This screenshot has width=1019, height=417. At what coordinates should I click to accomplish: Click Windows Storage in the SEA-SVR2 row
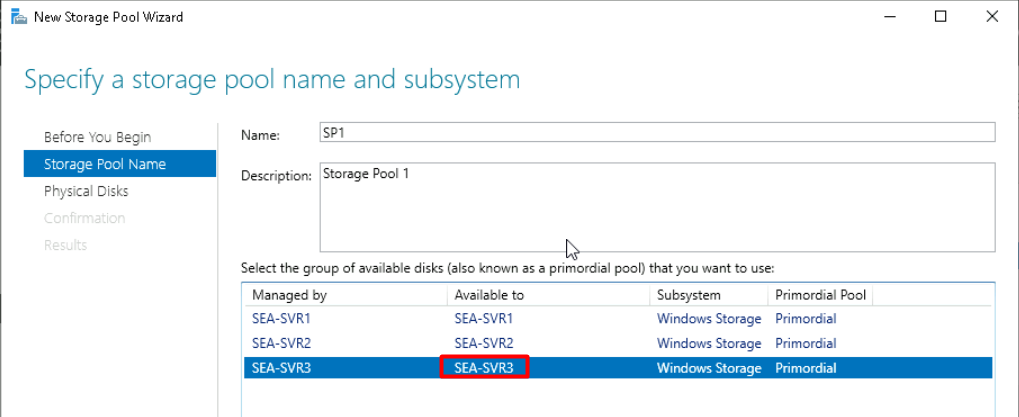[x=709, y=343]
